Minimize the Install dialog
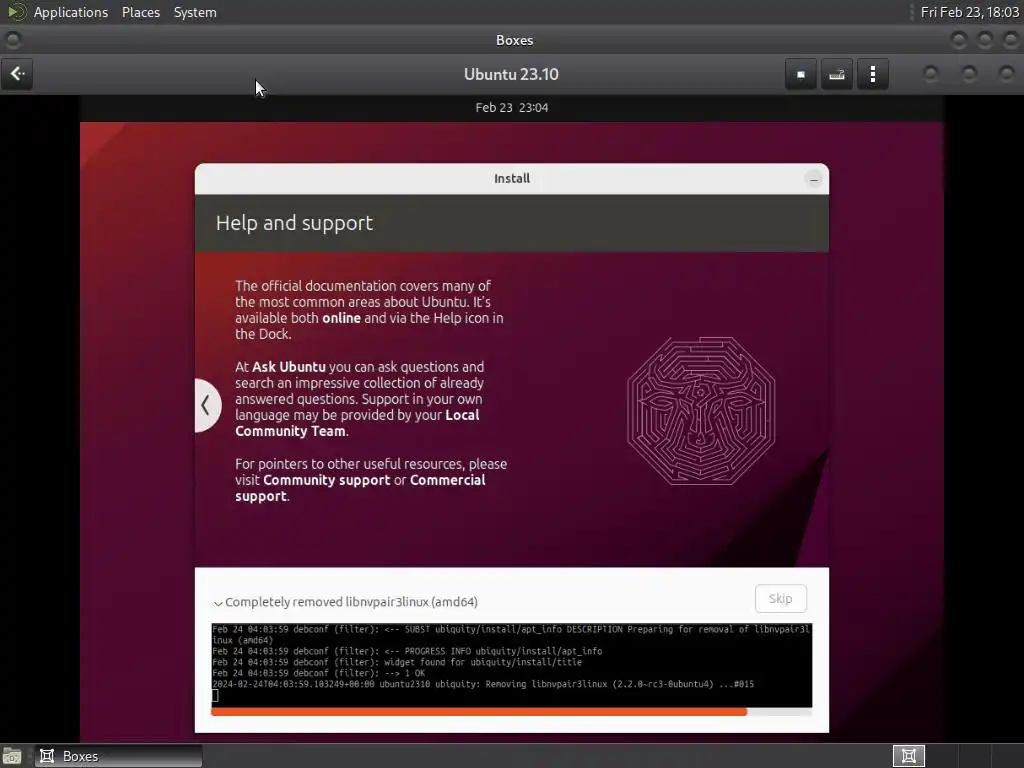The width and height of the screenshot is (1024, 768). point(814,179)
